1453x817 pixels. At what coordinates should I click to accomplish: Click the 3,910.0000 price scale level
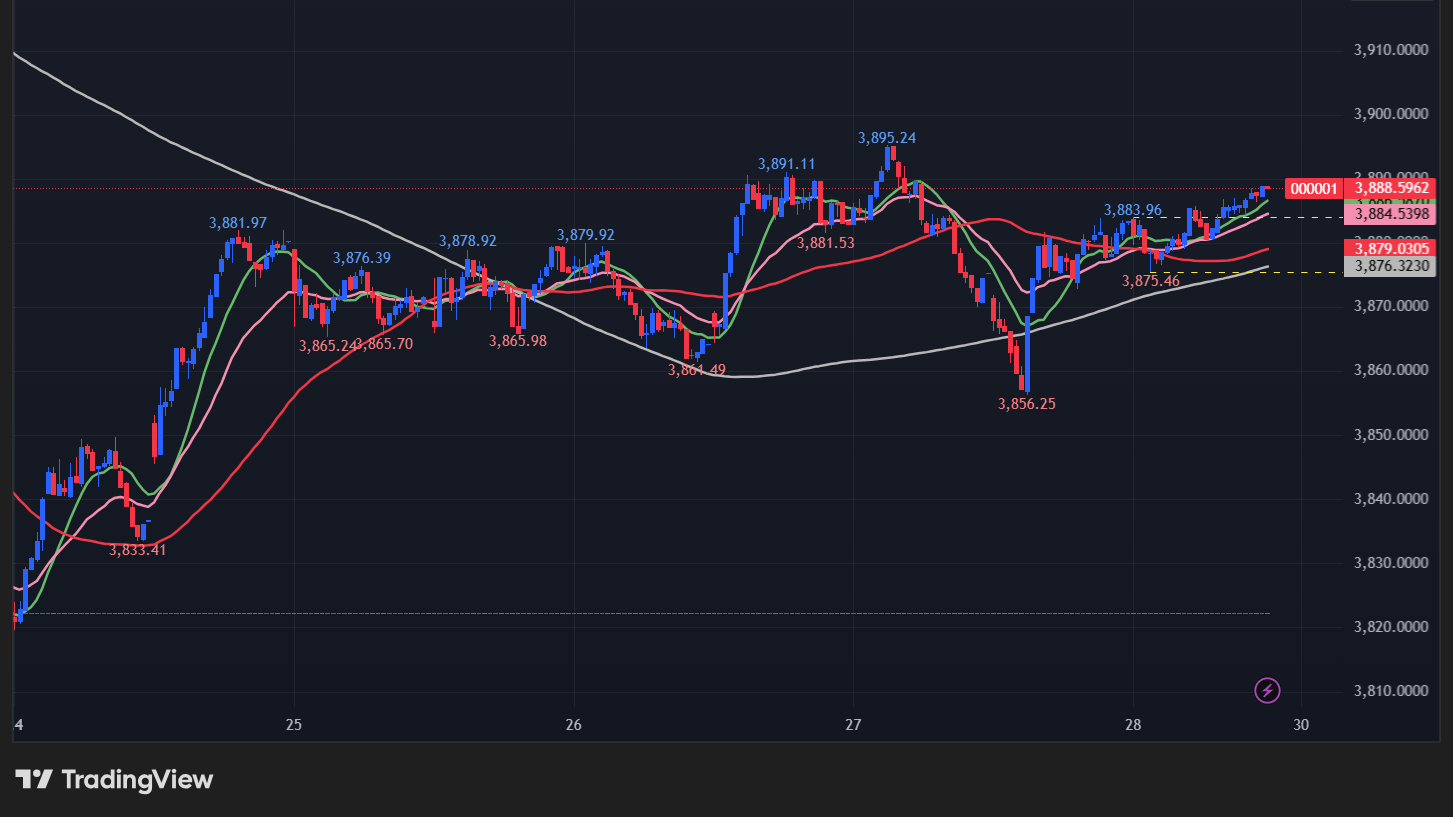coord(1393,49)
